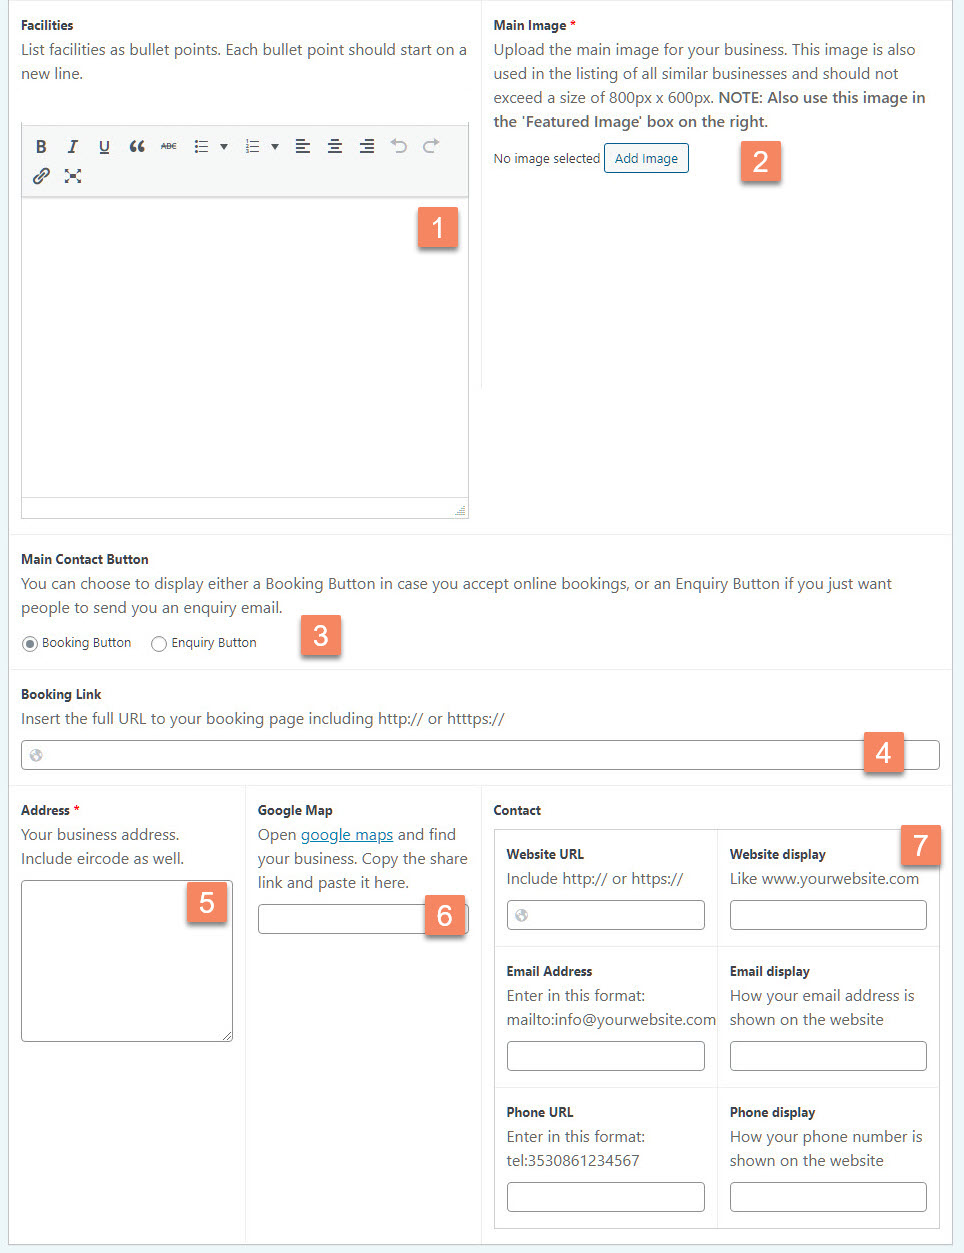
Task: Redo the last action in the editor
Action: [x=430, y=146]
